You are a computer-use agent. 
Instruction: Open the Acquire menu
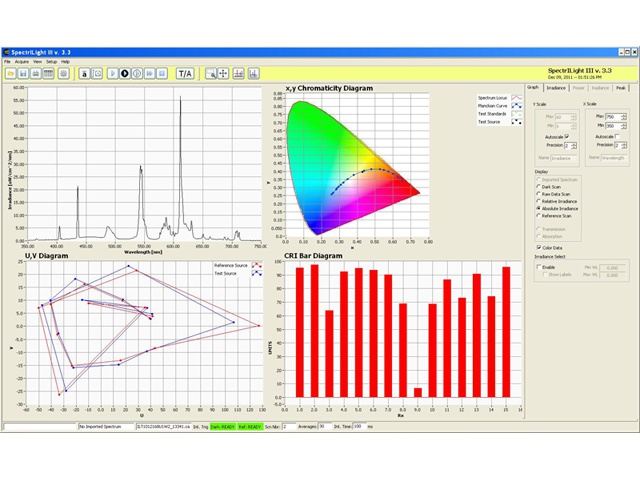point(21,61)
